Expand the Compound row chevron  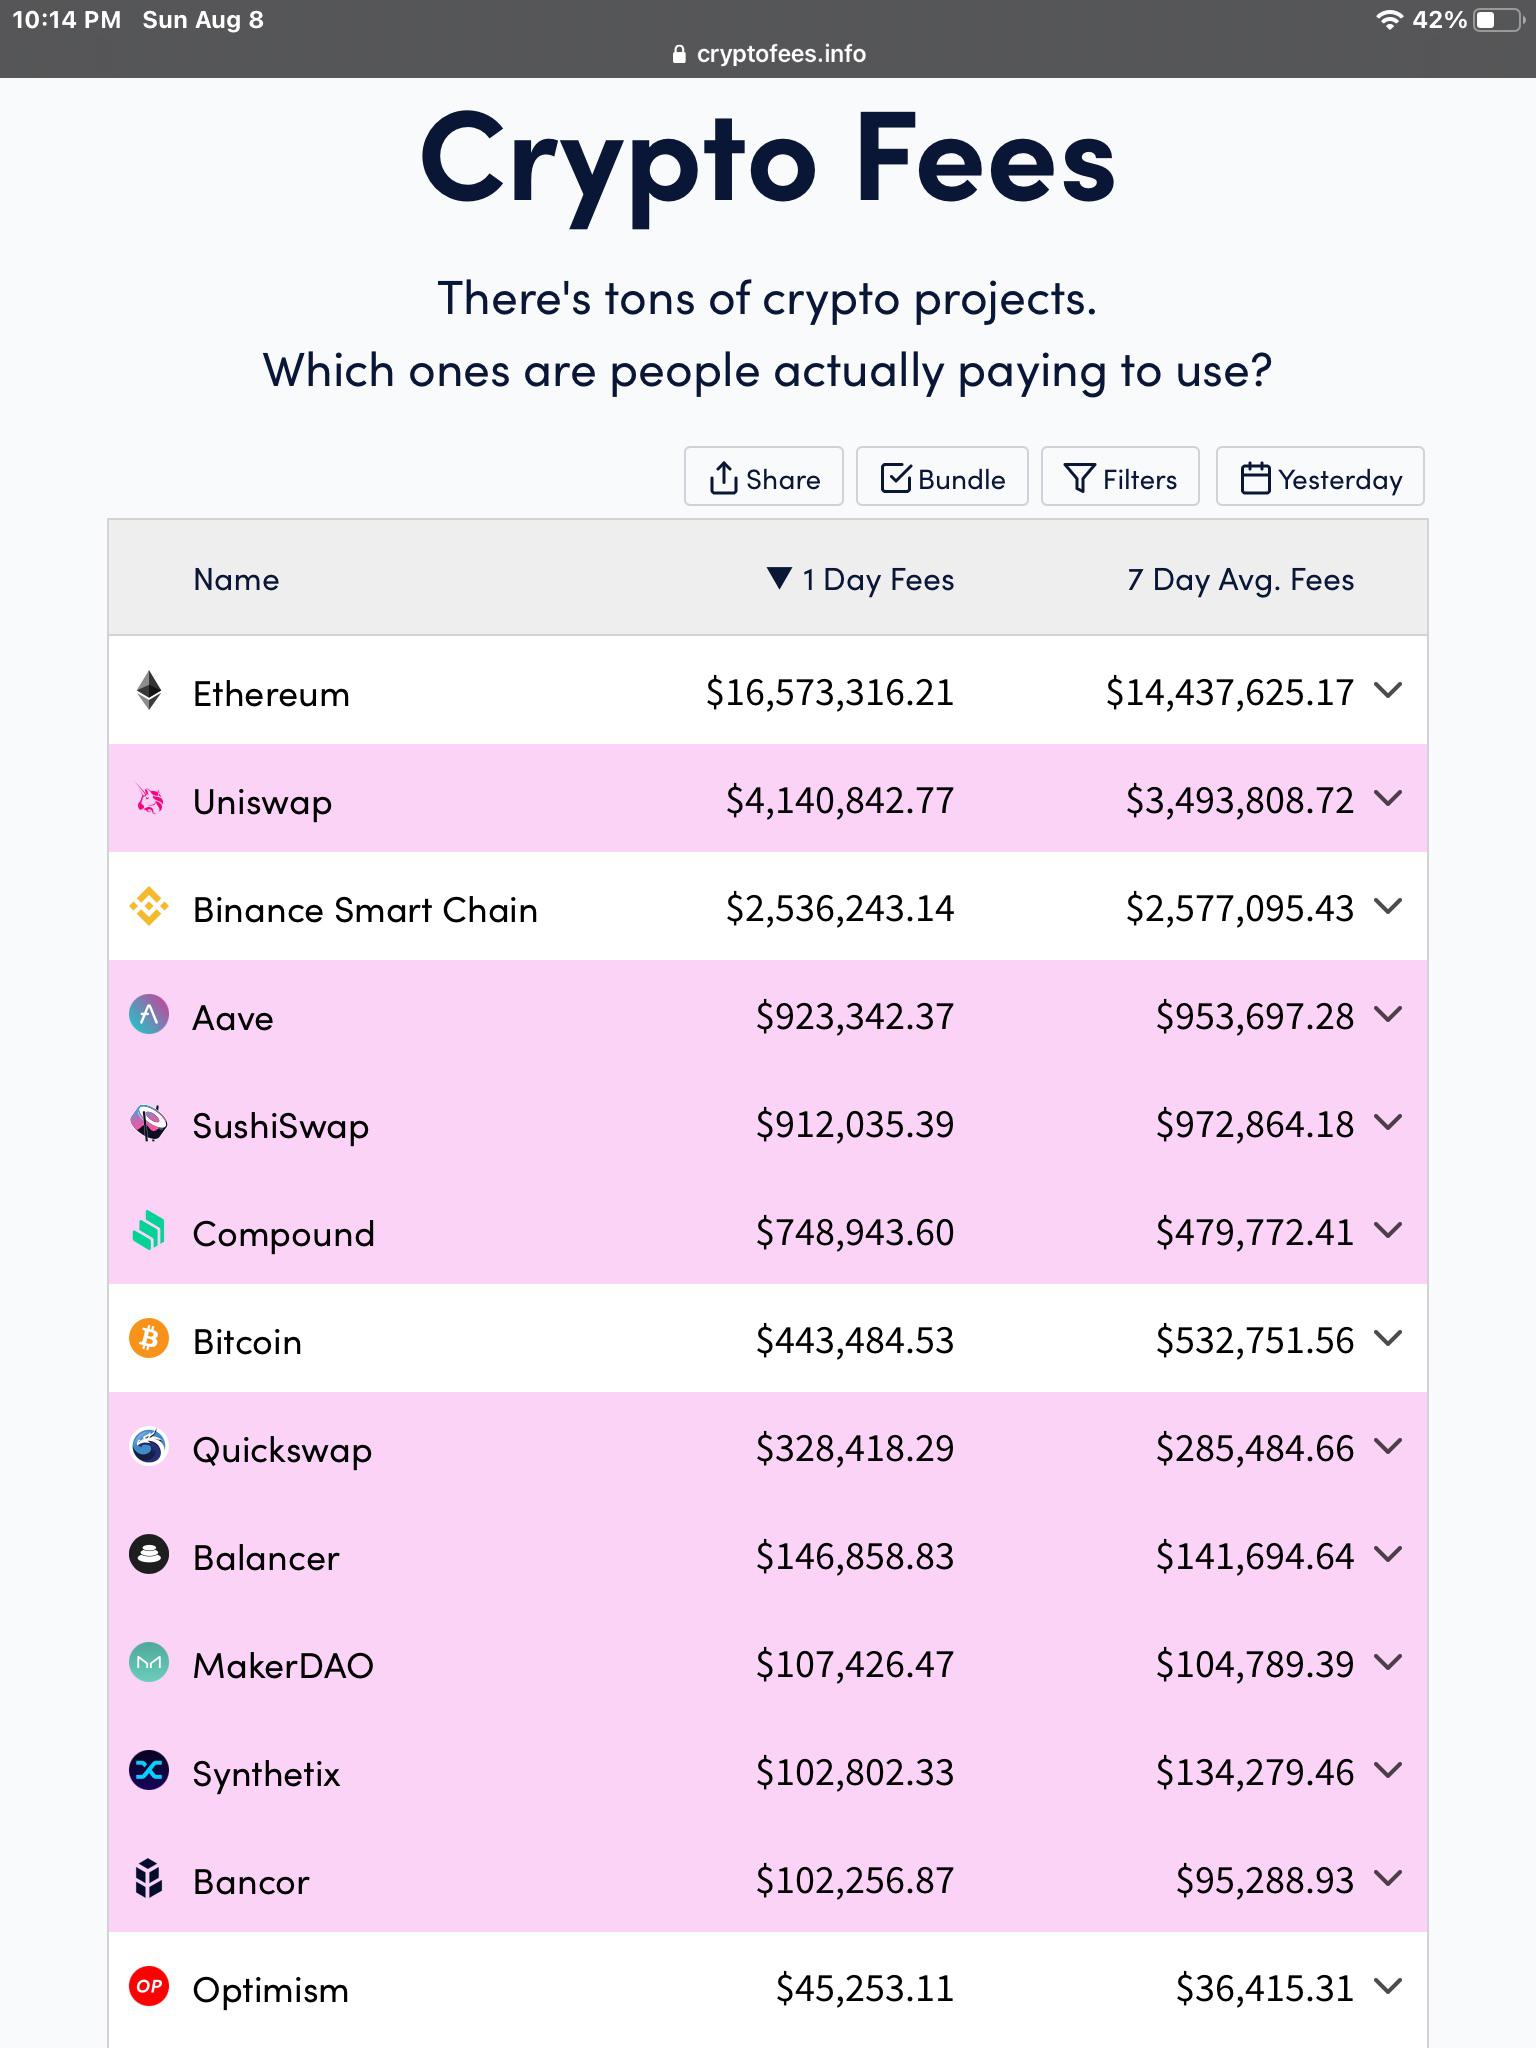[x=1390, y=1232]
